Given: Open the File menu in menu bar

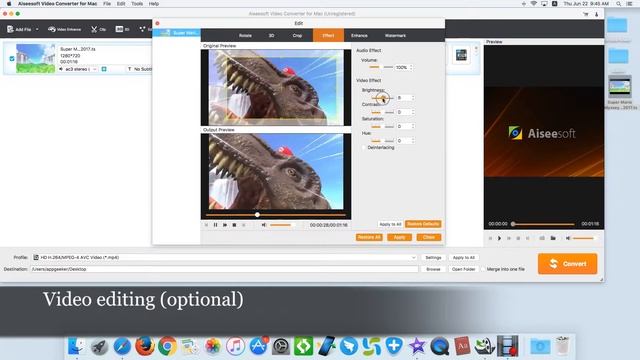Looking at the screenshot, I should (107, 4).
